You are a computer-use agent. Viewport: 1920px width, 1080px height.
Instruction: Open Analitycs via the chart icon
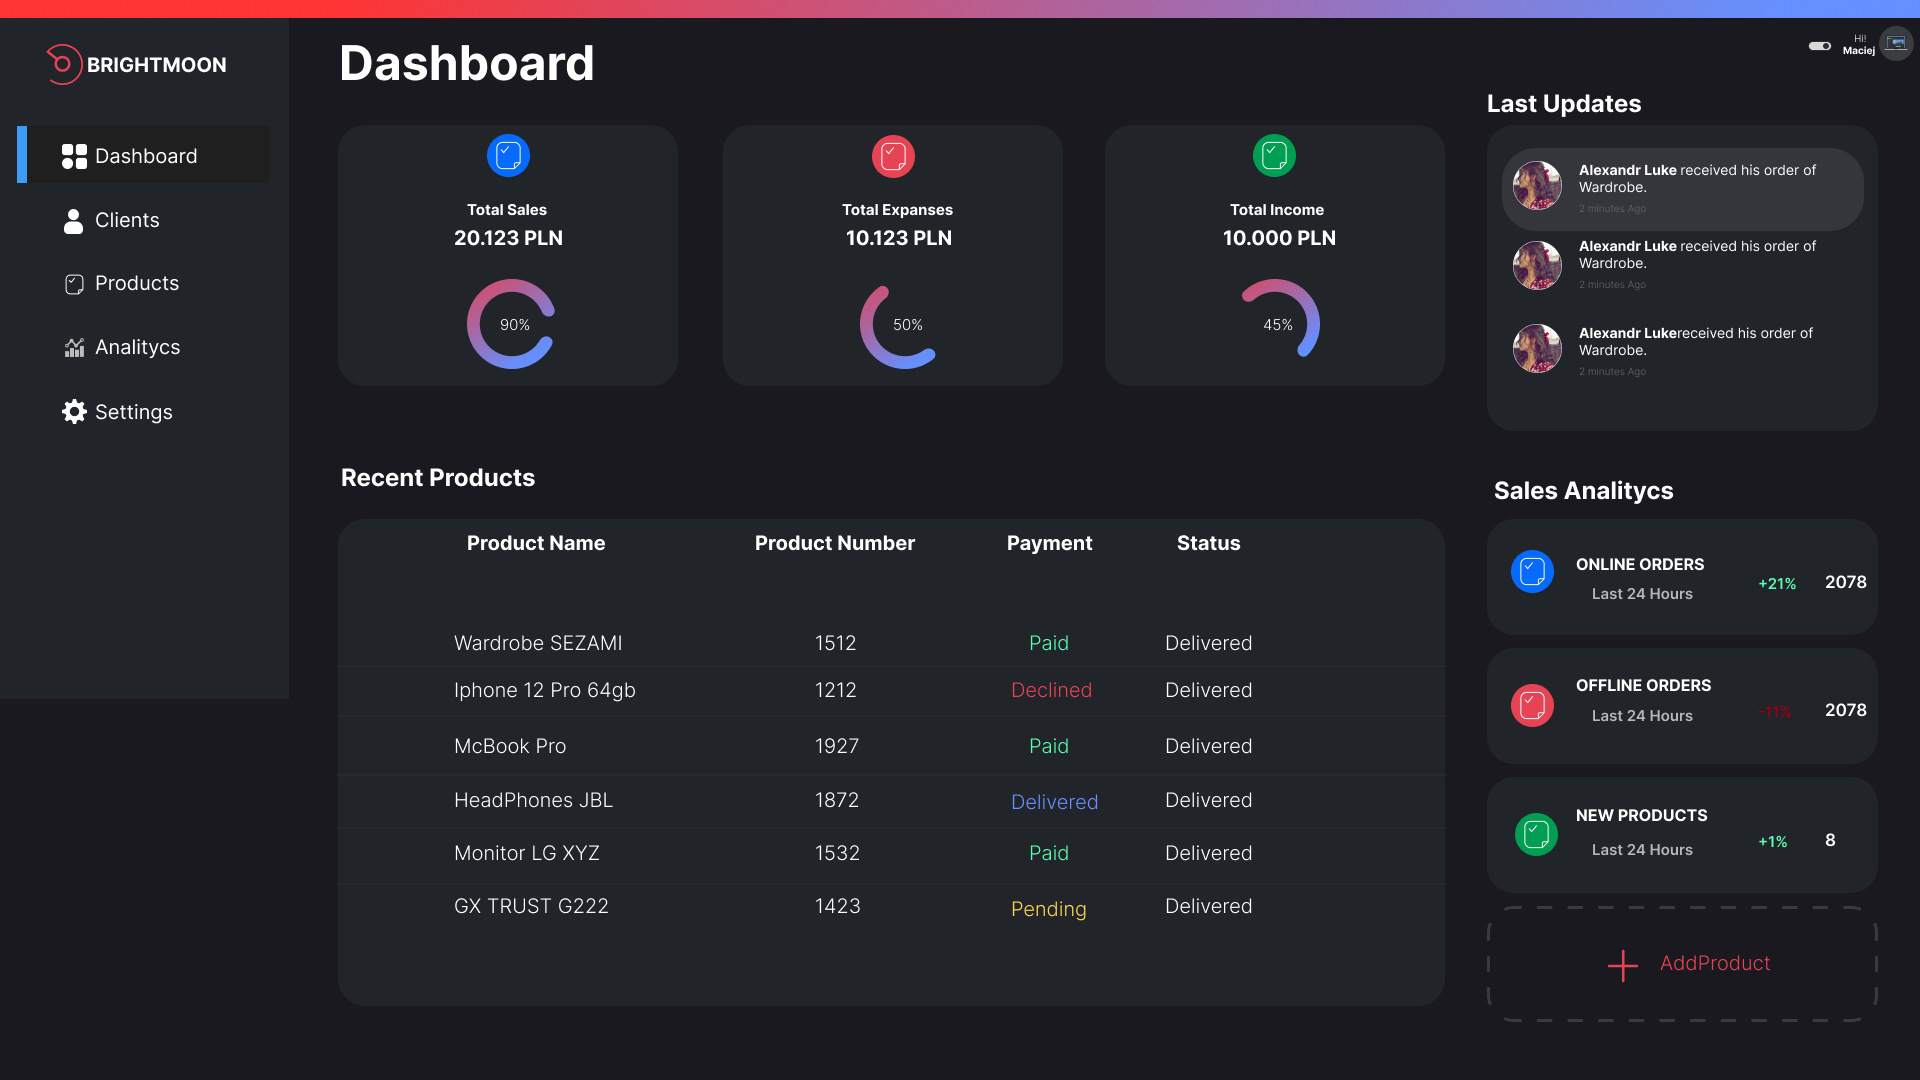coord(74,347)
